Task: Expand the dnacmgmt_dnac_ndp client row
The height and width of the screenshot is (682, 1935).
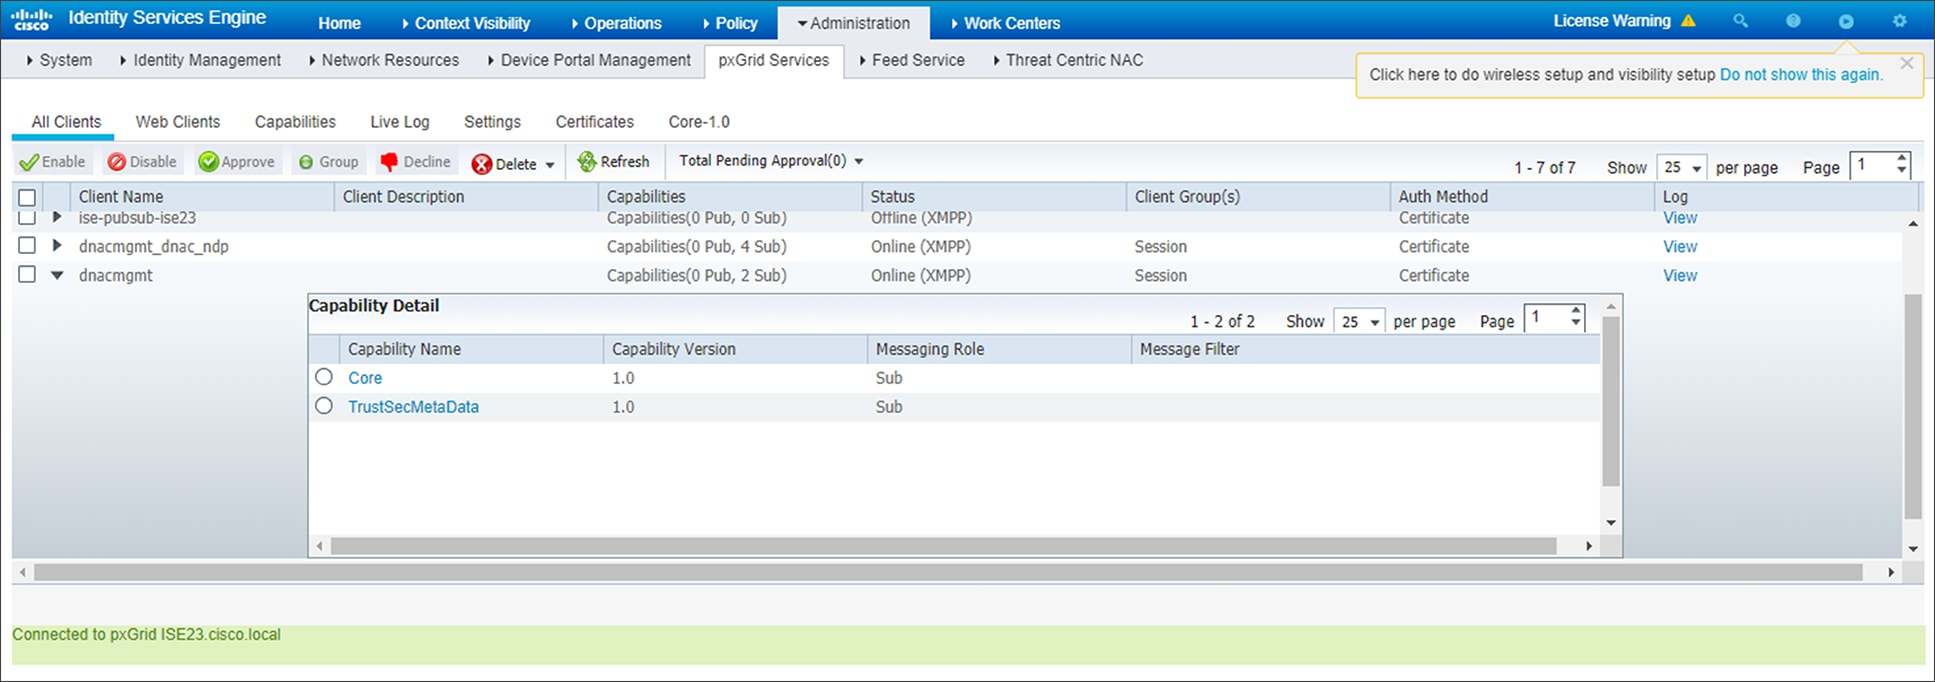Action: point(57,245)
